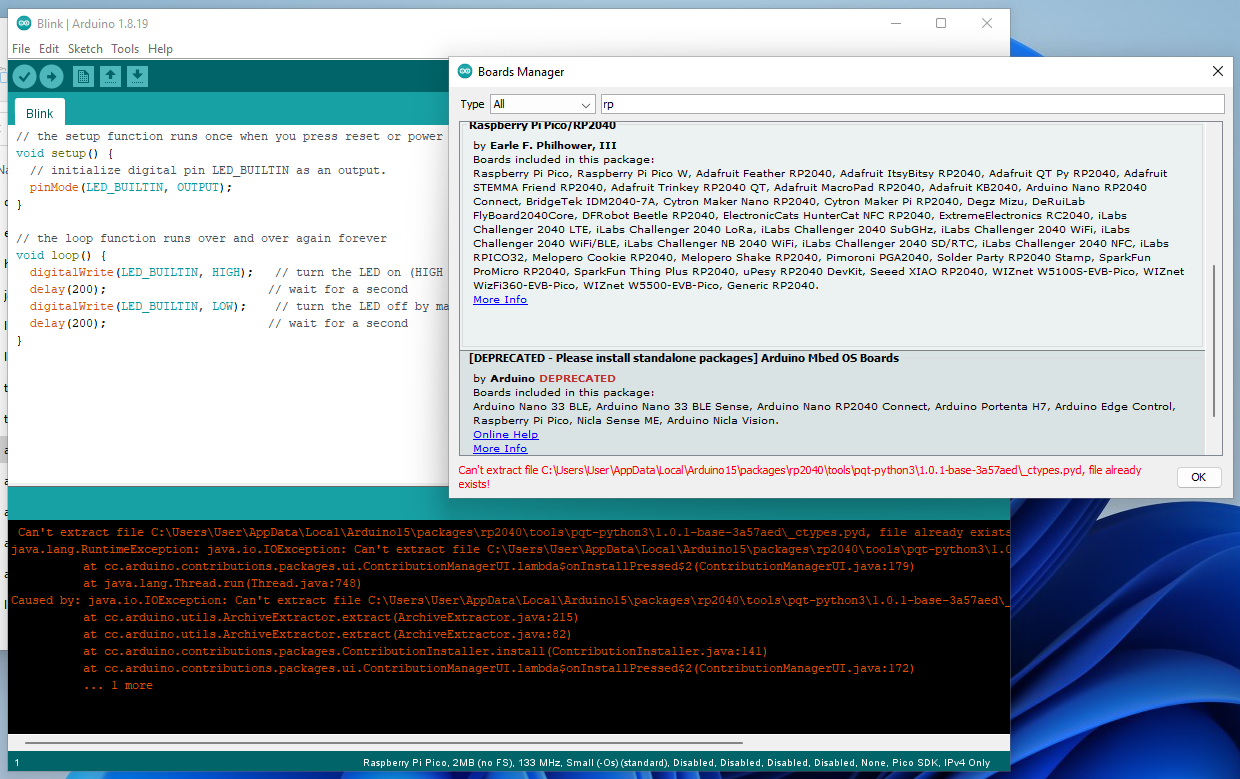This screenshot has height=779, width=1240.
Task: Open a sketch with the Open icon
Action: pos(110,77)
